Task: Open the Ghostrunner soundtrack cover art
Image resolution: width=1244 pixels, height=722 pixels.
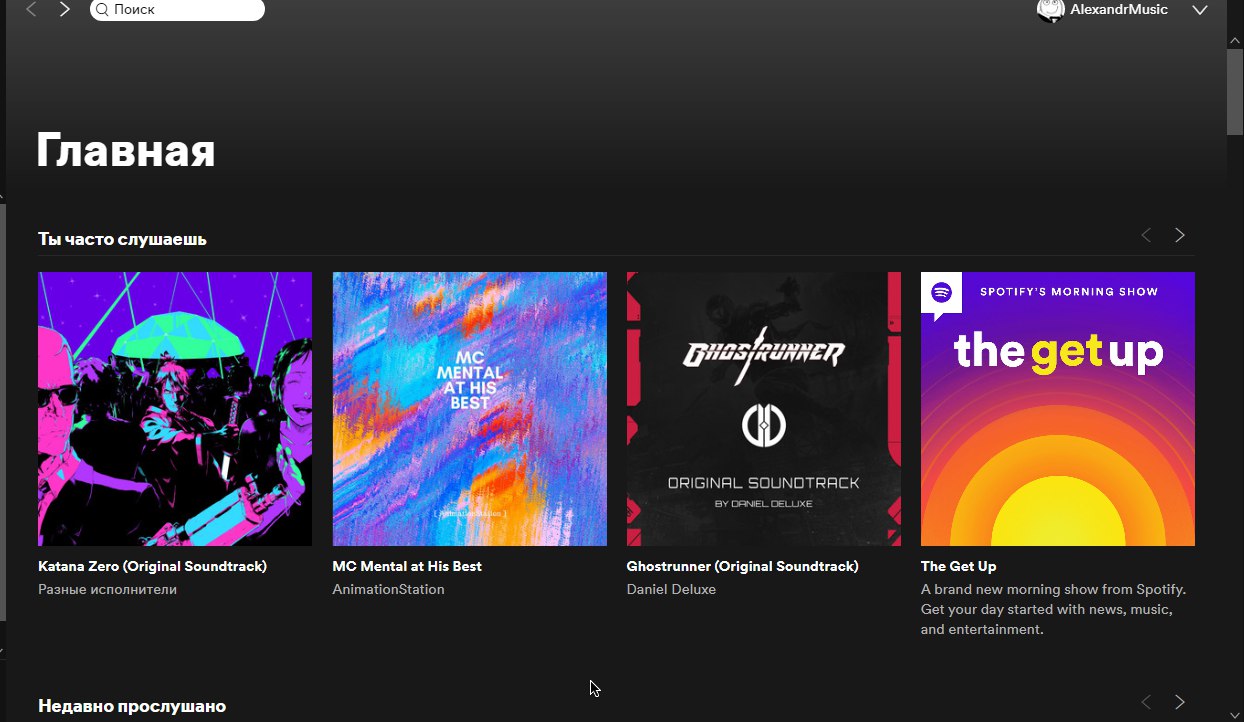Action: coord(763,409)
